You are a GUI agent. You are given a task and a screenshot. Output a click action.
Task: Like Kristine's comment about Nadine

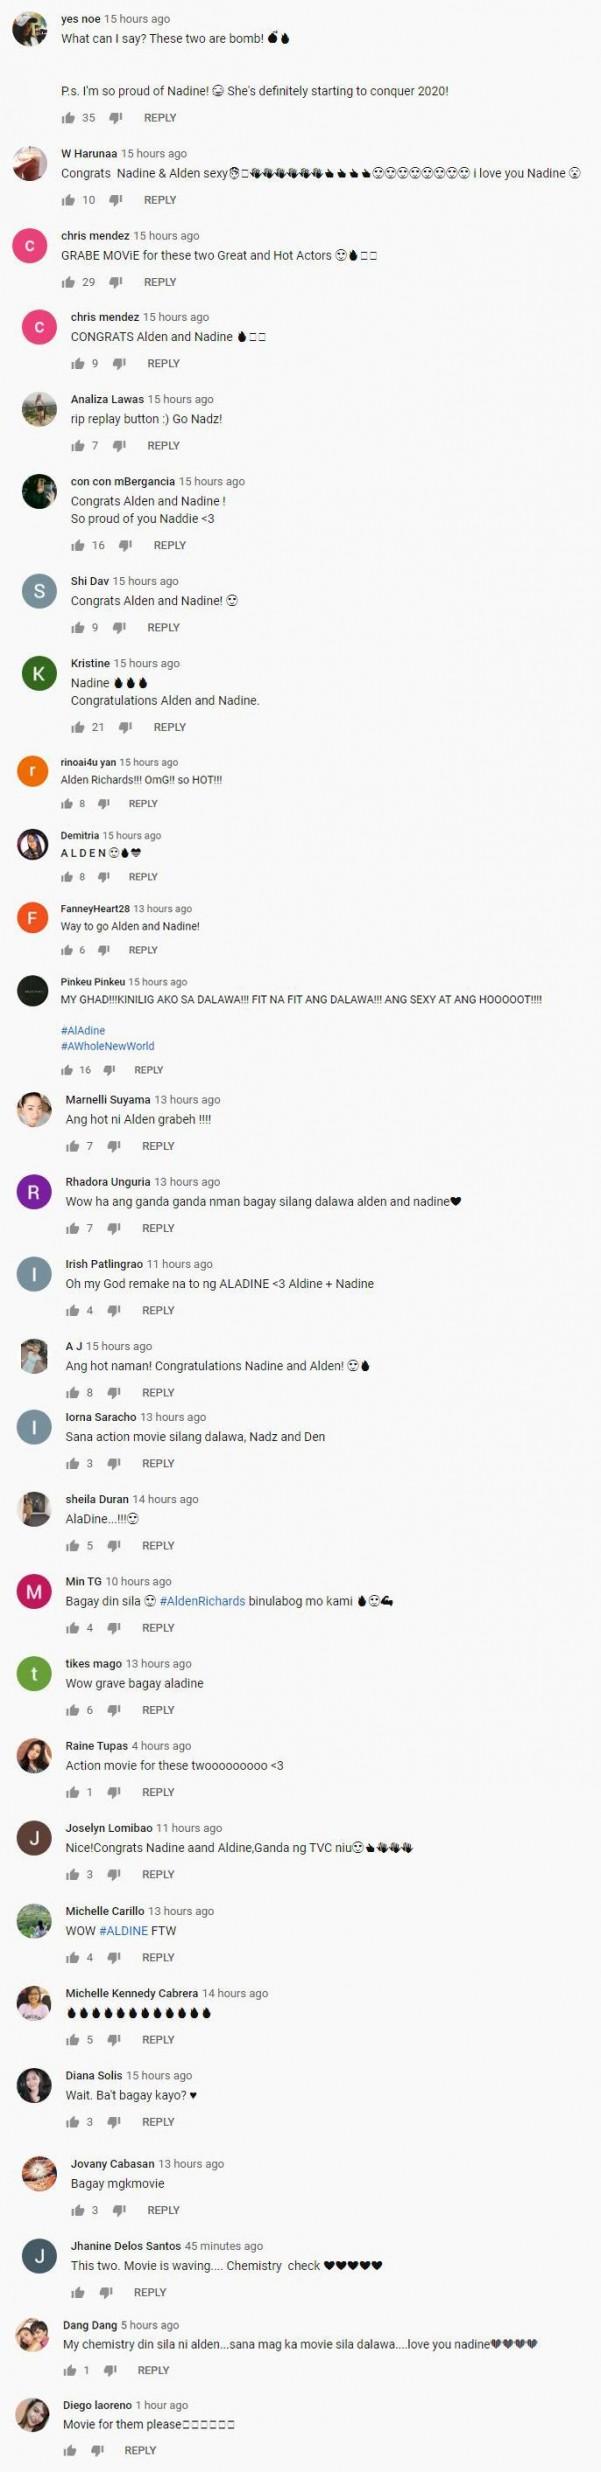[x=78, y=727]
